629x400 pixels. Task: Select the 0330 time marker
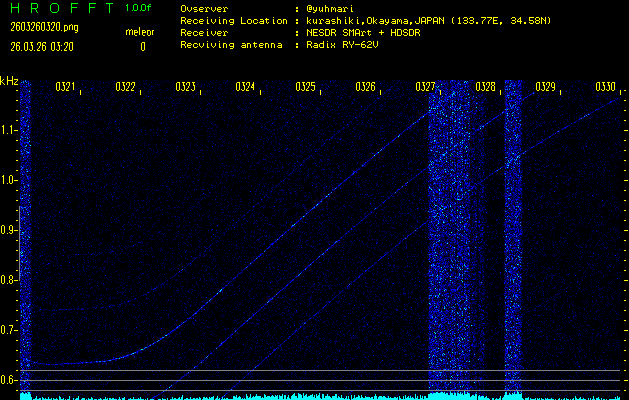[606, 88]
